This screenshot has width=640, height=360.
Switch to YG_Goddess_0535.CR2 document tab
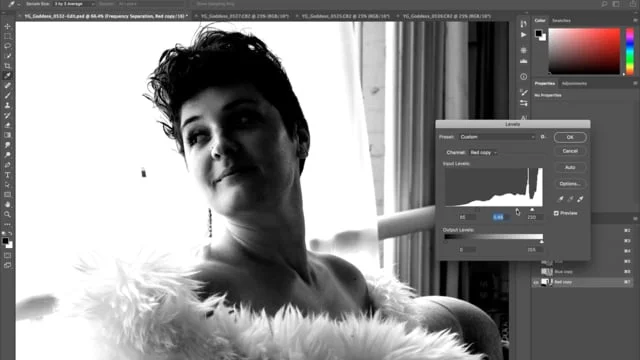click(345, 16)
